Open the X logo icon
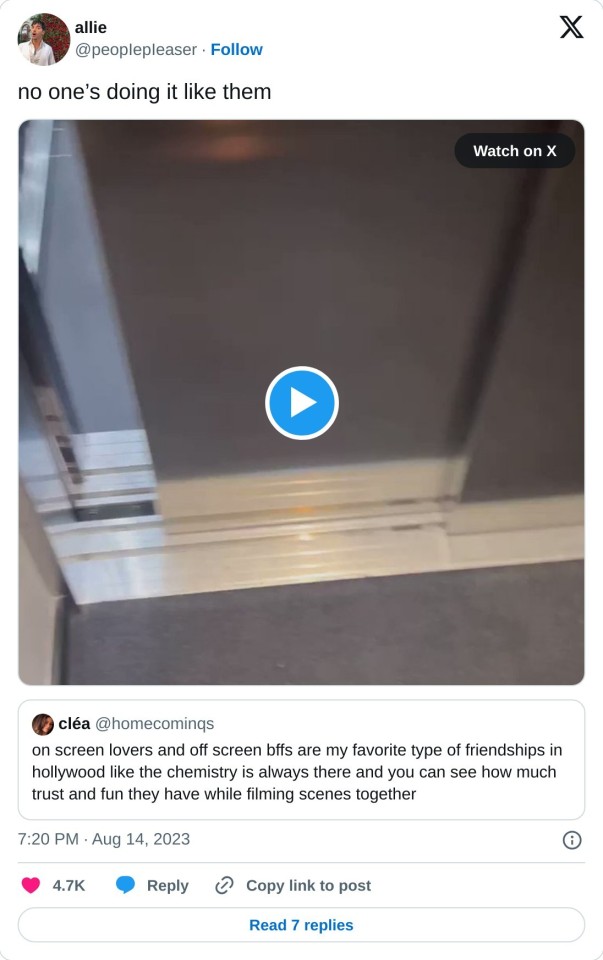The width and height of the screenshot is (603, 960). (x=571, y=27)
